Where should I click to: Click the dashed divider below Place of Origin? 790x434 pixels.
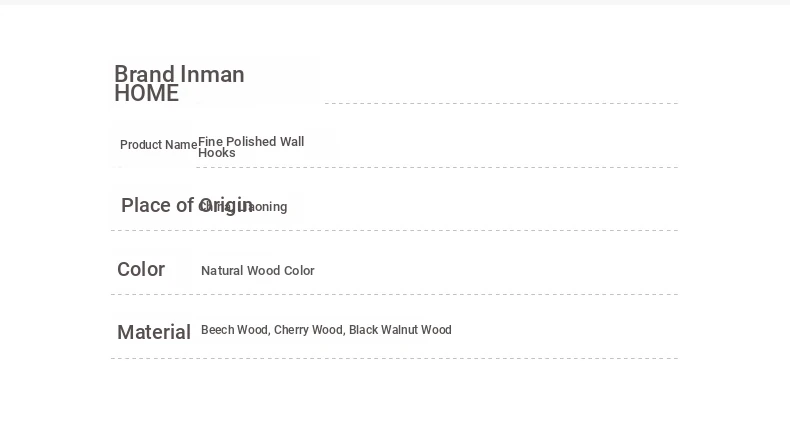pos(394,230)
